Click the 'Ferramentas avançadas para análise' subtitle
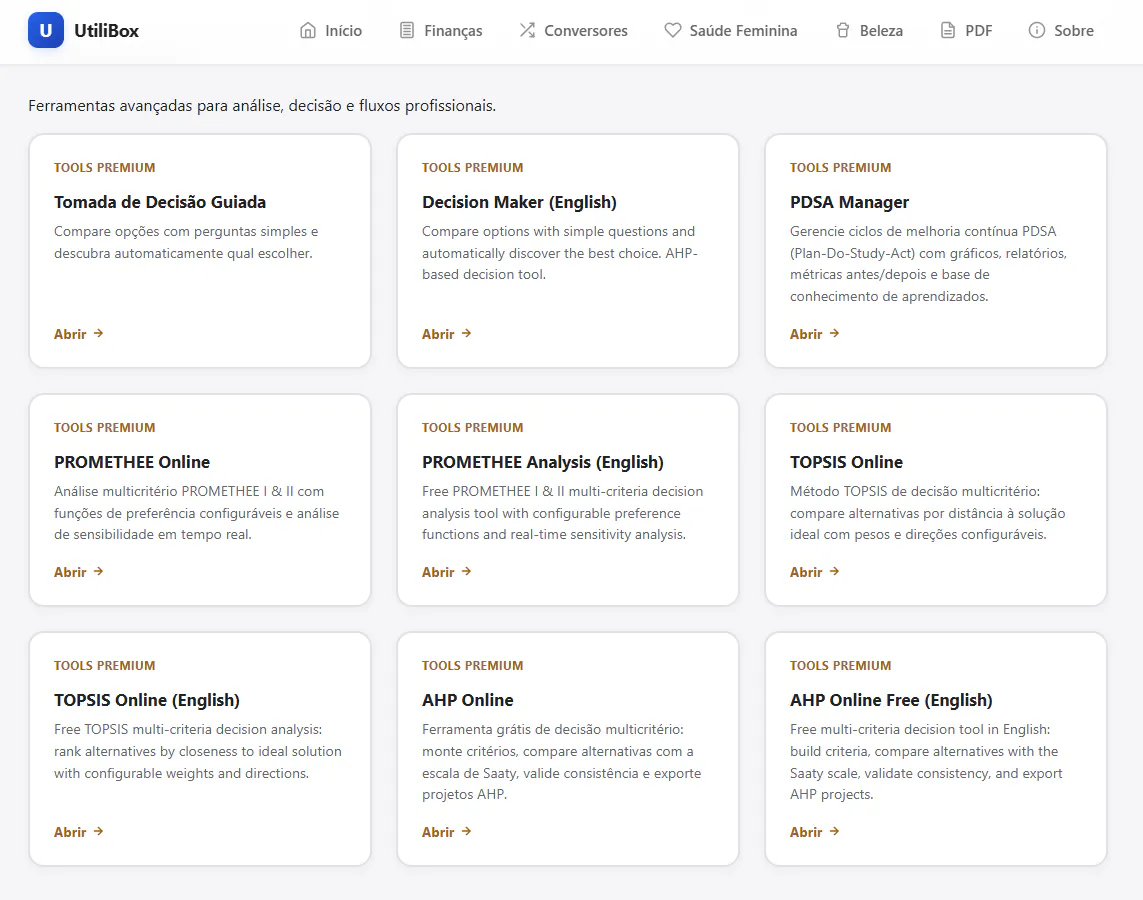Screen dimensions: 1143x900 tap(262, 106)
